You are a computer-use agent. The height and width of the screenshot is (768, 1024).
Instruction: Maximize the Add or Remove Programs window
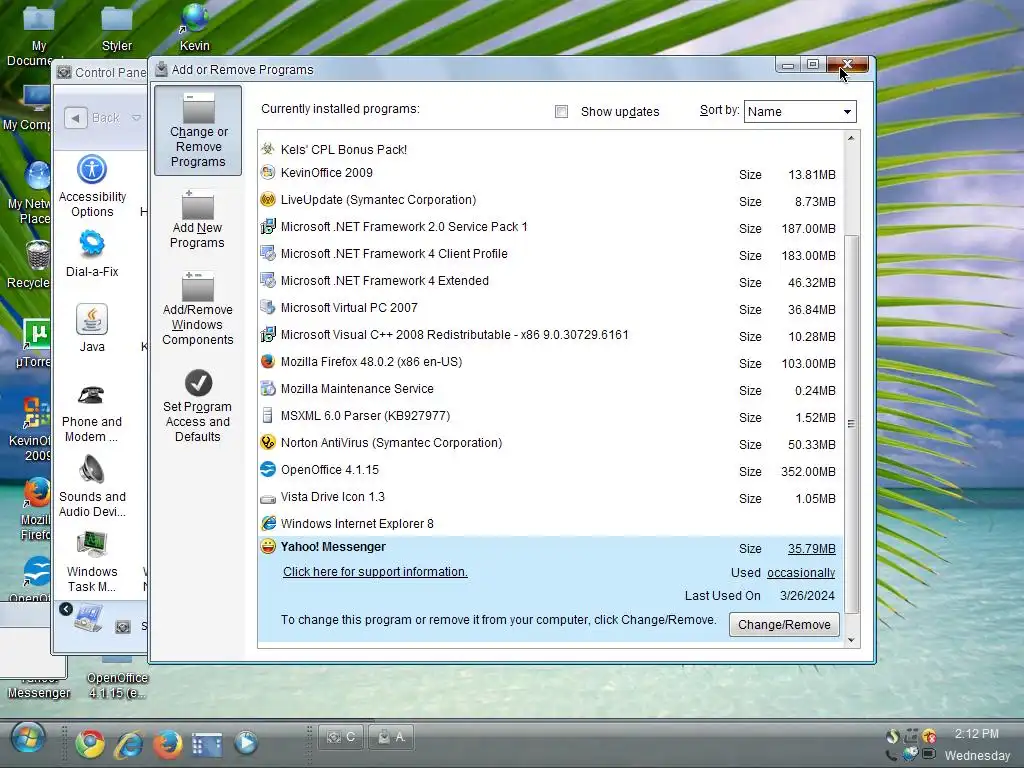coord(813,64)
